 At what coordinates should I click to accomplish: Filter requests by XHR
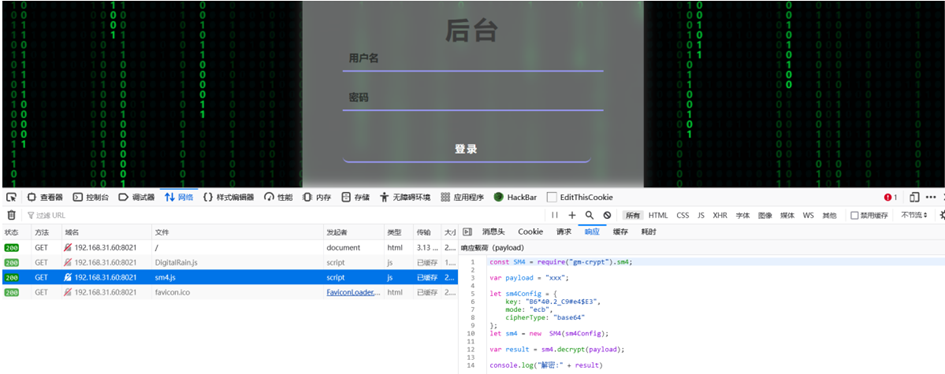click(x=720, y=215)
